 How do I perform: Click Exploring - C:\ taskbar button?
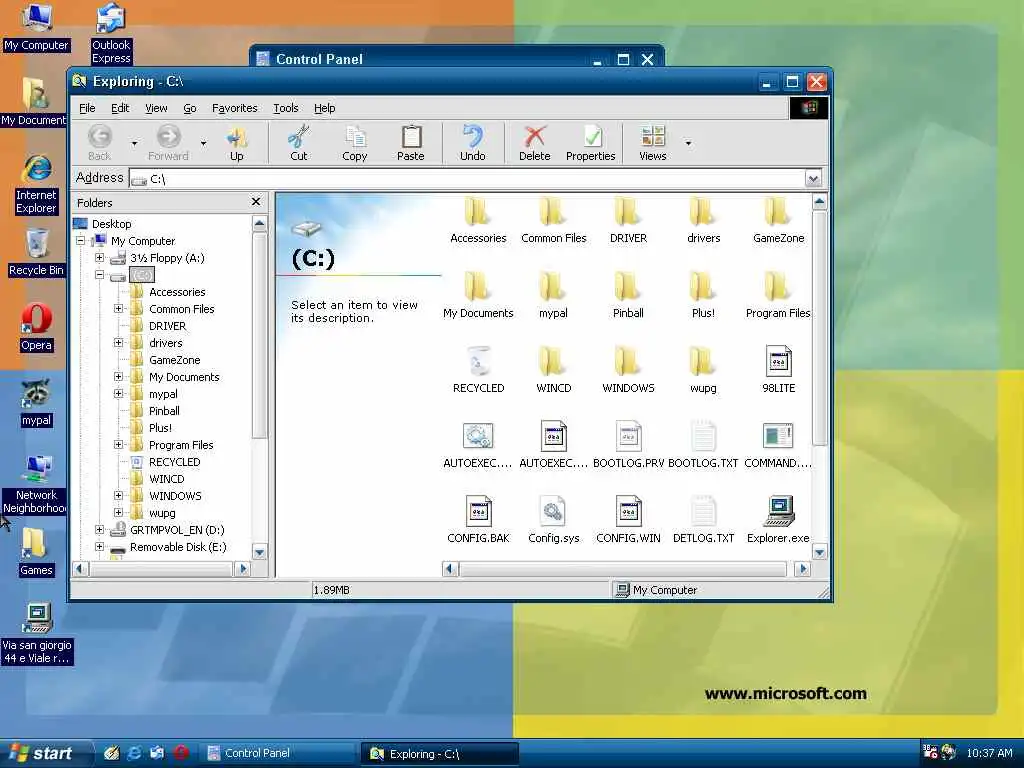pyautogui.click(x=440, y=754)
